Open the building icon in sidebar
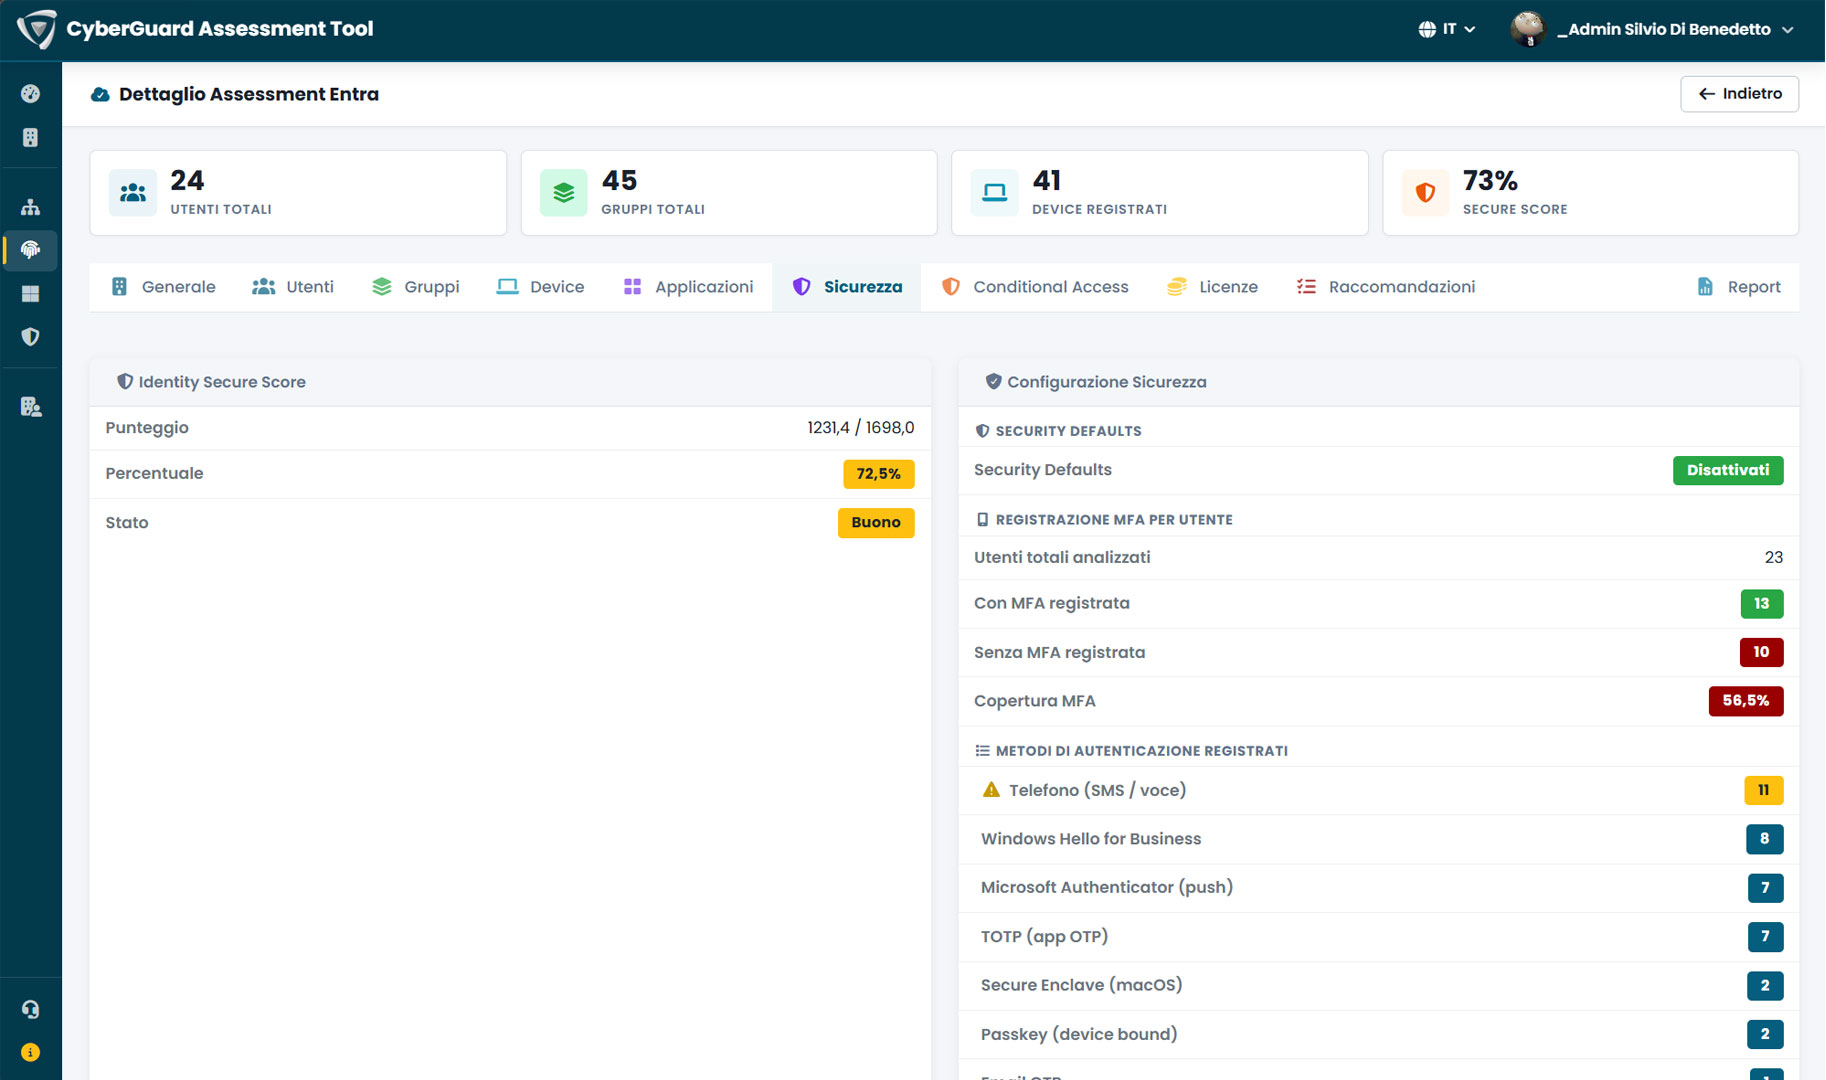The image size is (1826, 1080). point(31,137)
